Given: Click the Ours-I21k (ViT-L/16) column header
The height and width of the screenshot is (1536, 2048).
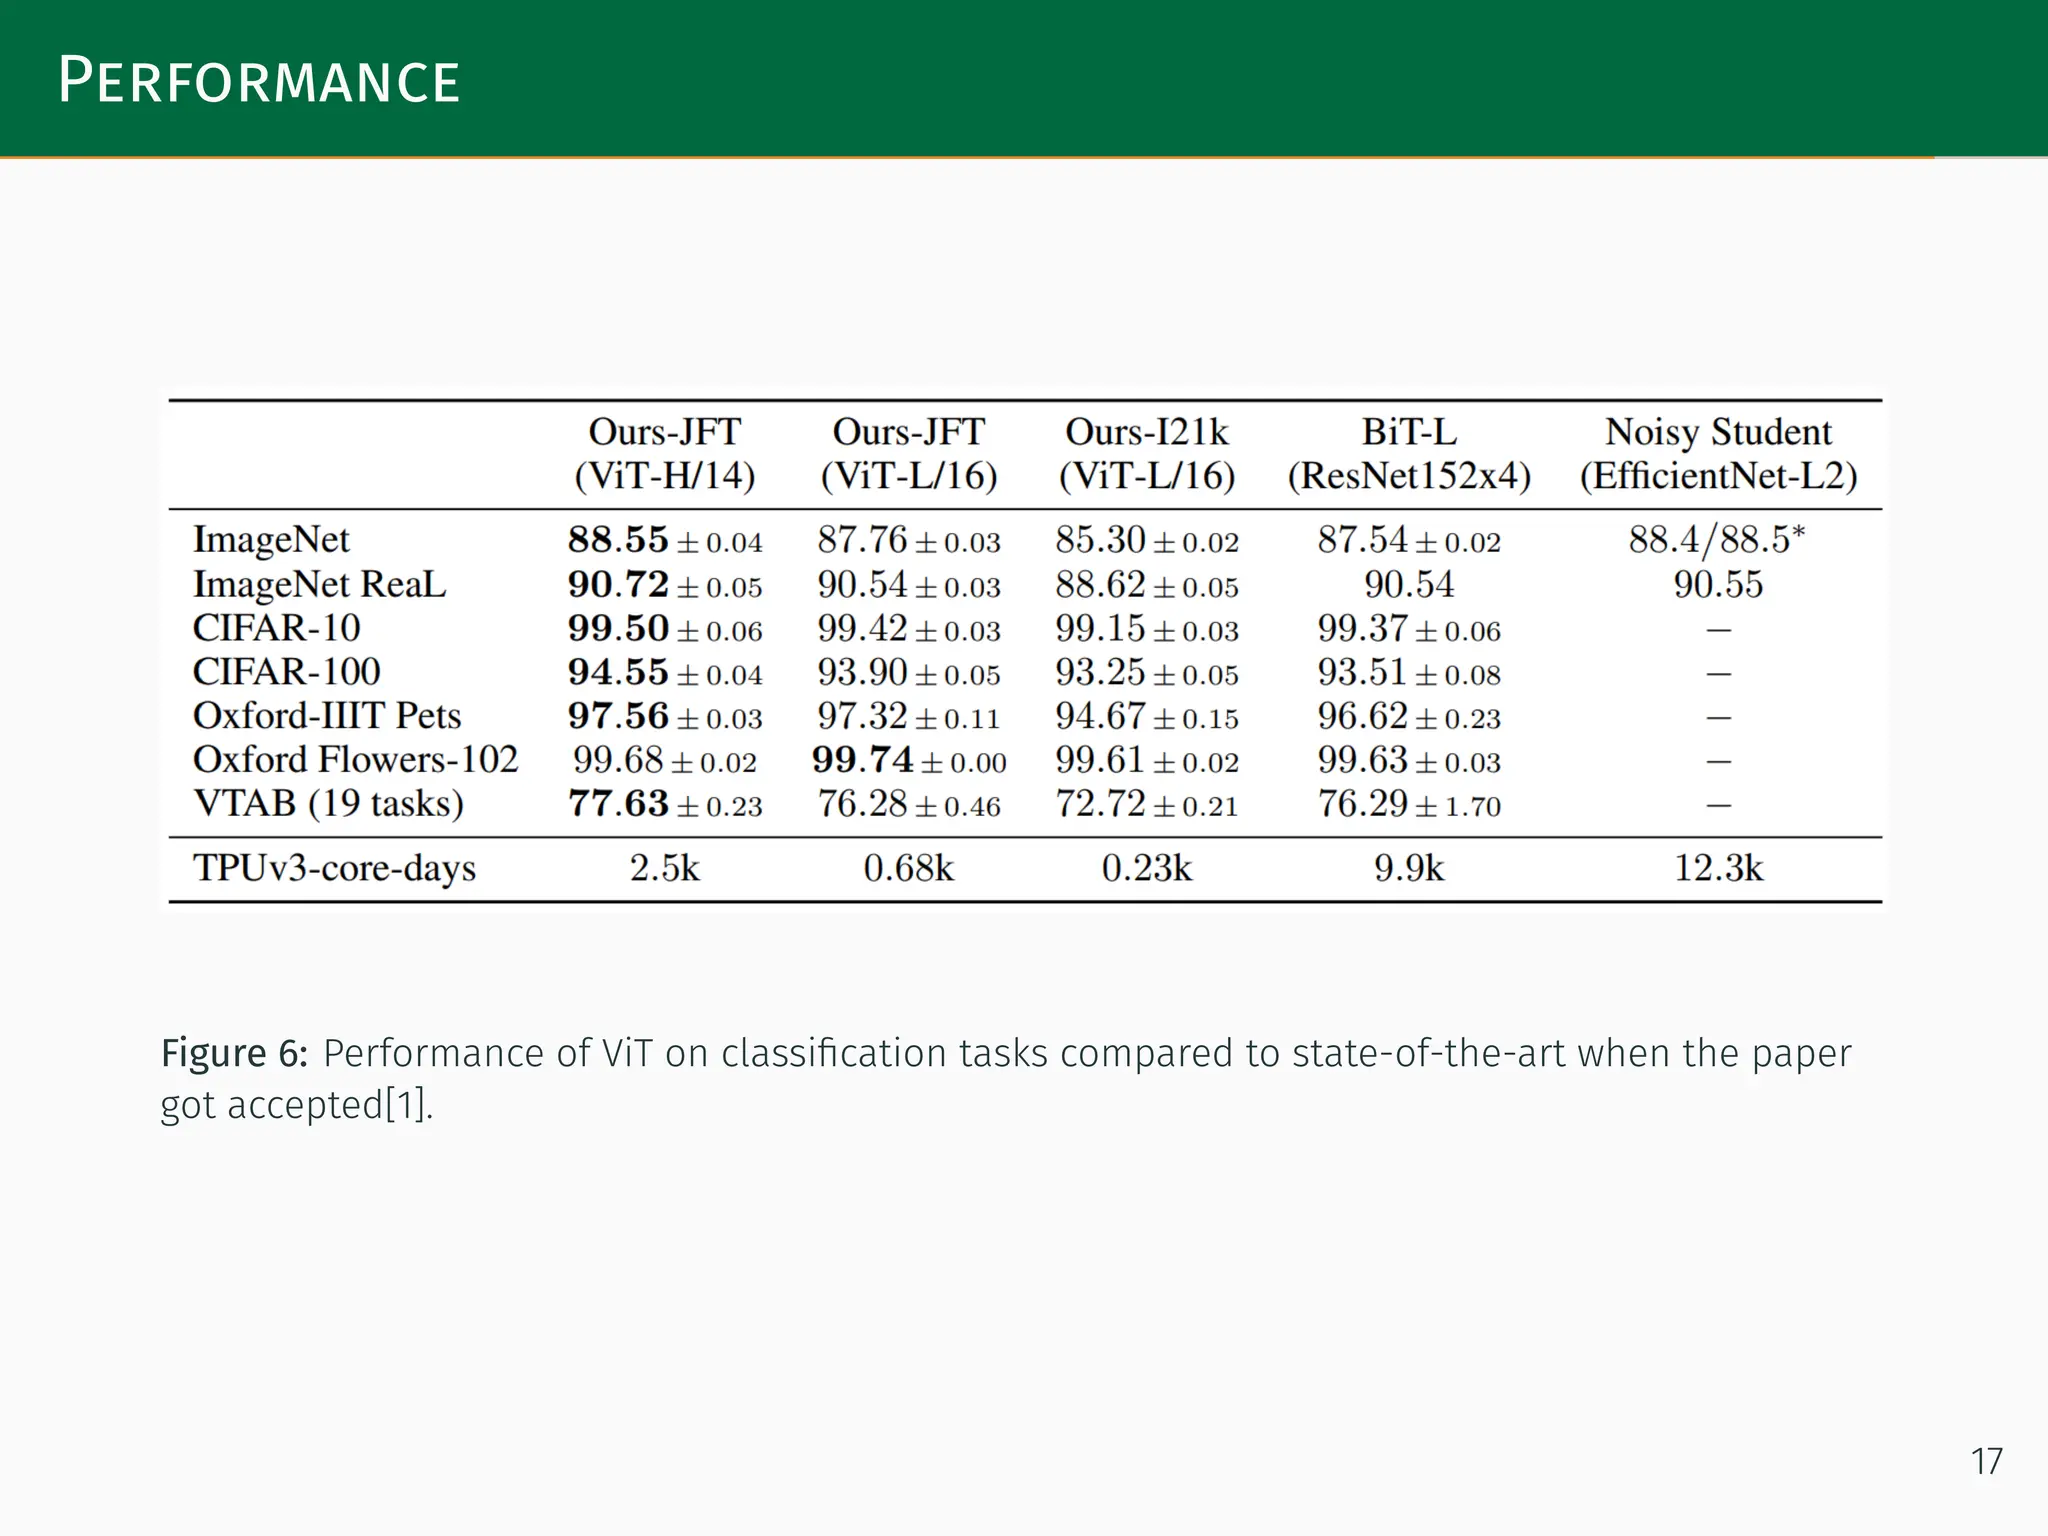Looking at the screenshot, I should coord(1146,453).
